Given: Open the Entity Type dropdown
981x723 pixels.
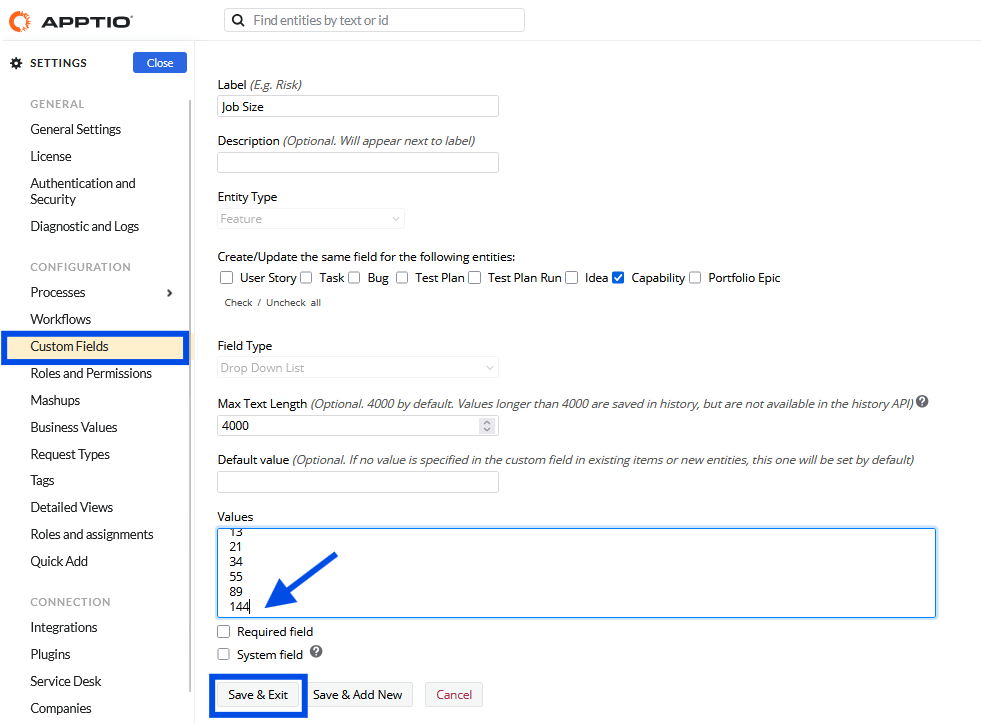Looking at the screenshot, I should [x=311, y=219].
